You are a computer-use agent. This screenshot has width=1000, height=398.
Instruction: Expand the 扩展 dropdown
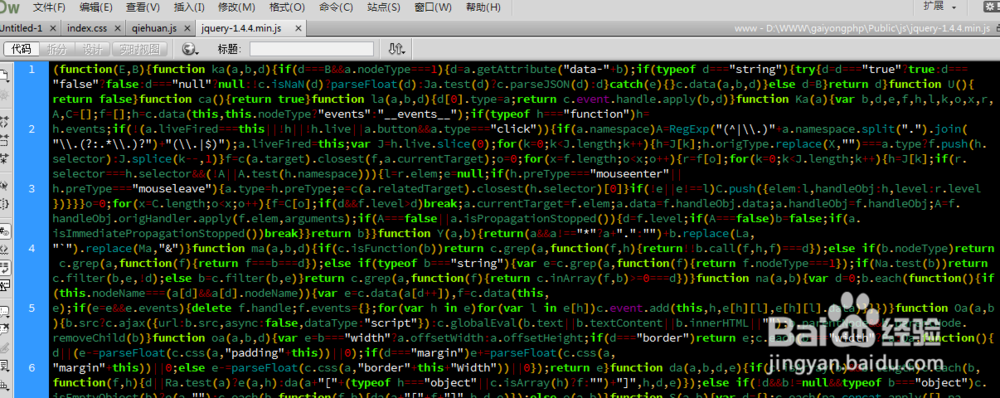tap(941, 7)
